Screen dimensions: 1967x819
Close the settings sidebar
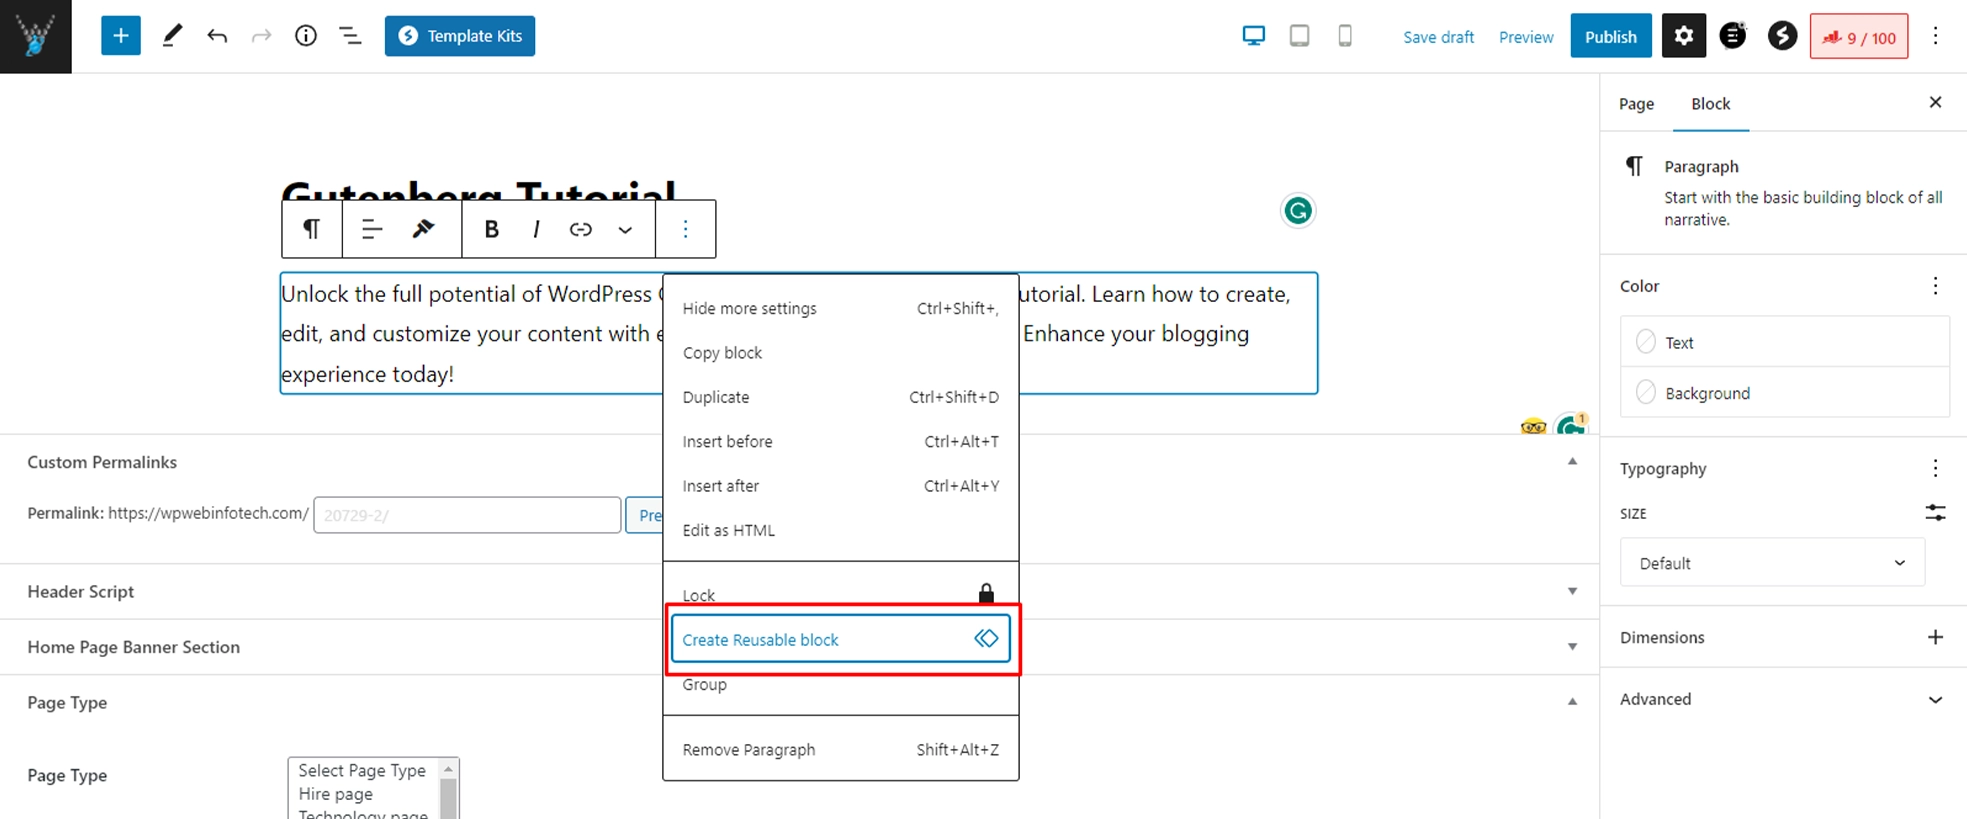tap(1935, 102)
